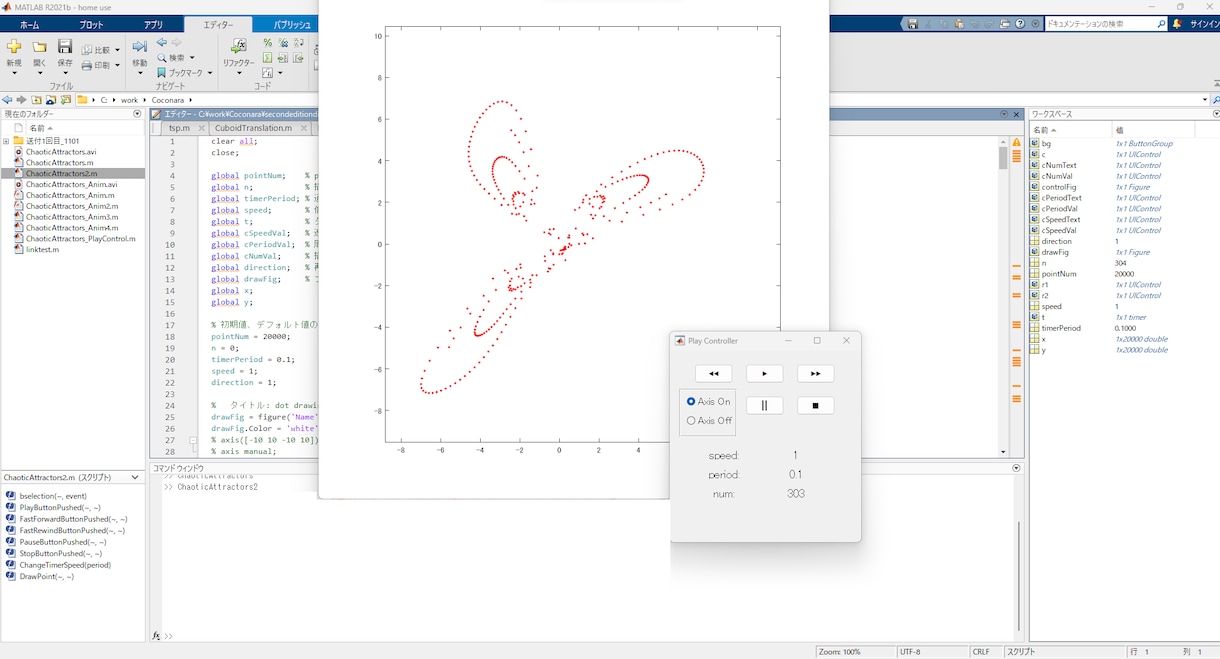Click the percent comment icon in コード group
This screenshot has height=659, width=1220.
click(x=267, y=43)
